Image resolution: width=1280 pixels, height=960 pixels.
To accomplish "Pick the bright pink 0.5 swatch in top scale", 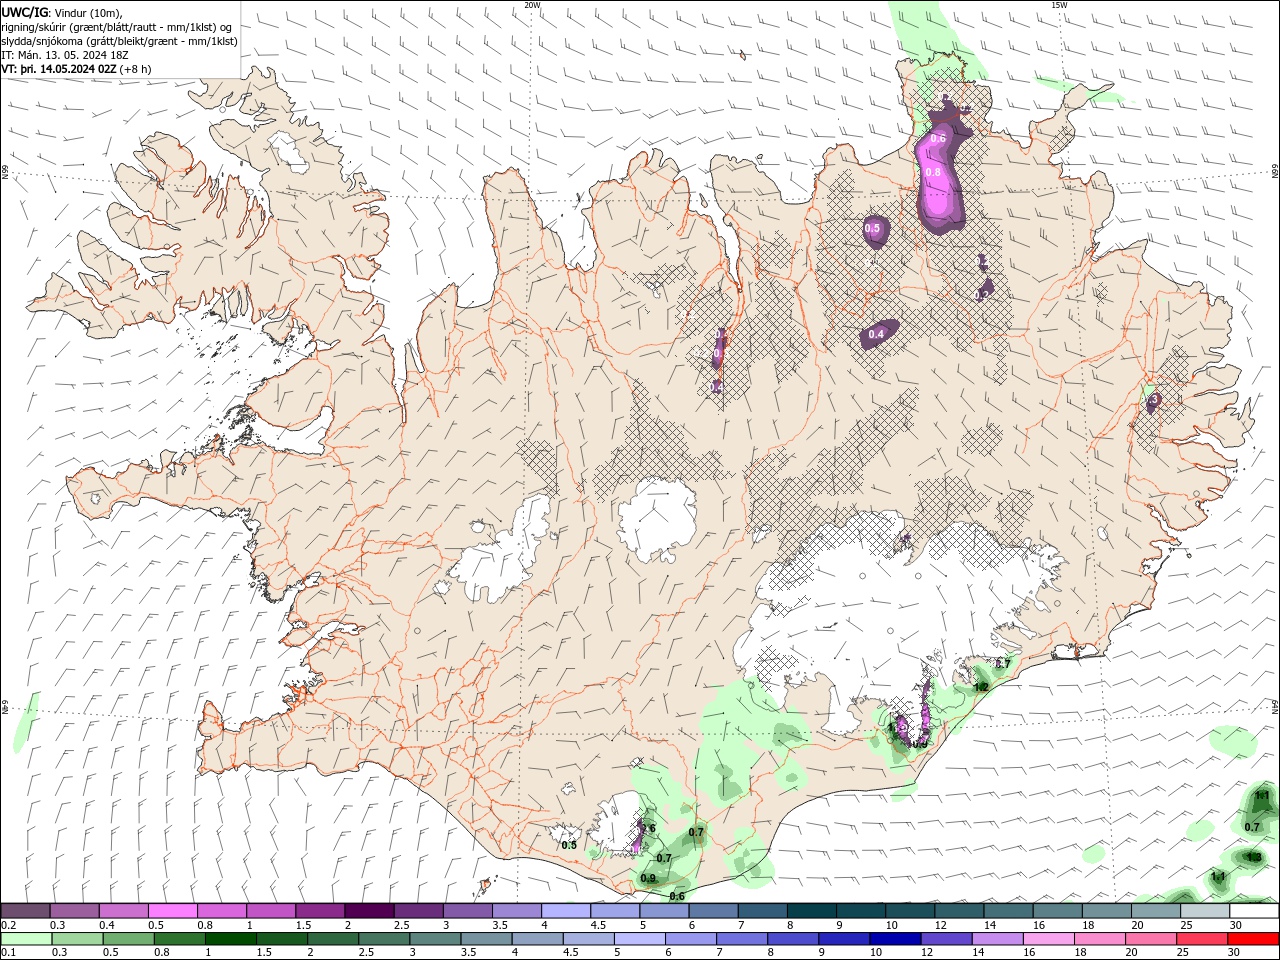I will coord(172,911).
